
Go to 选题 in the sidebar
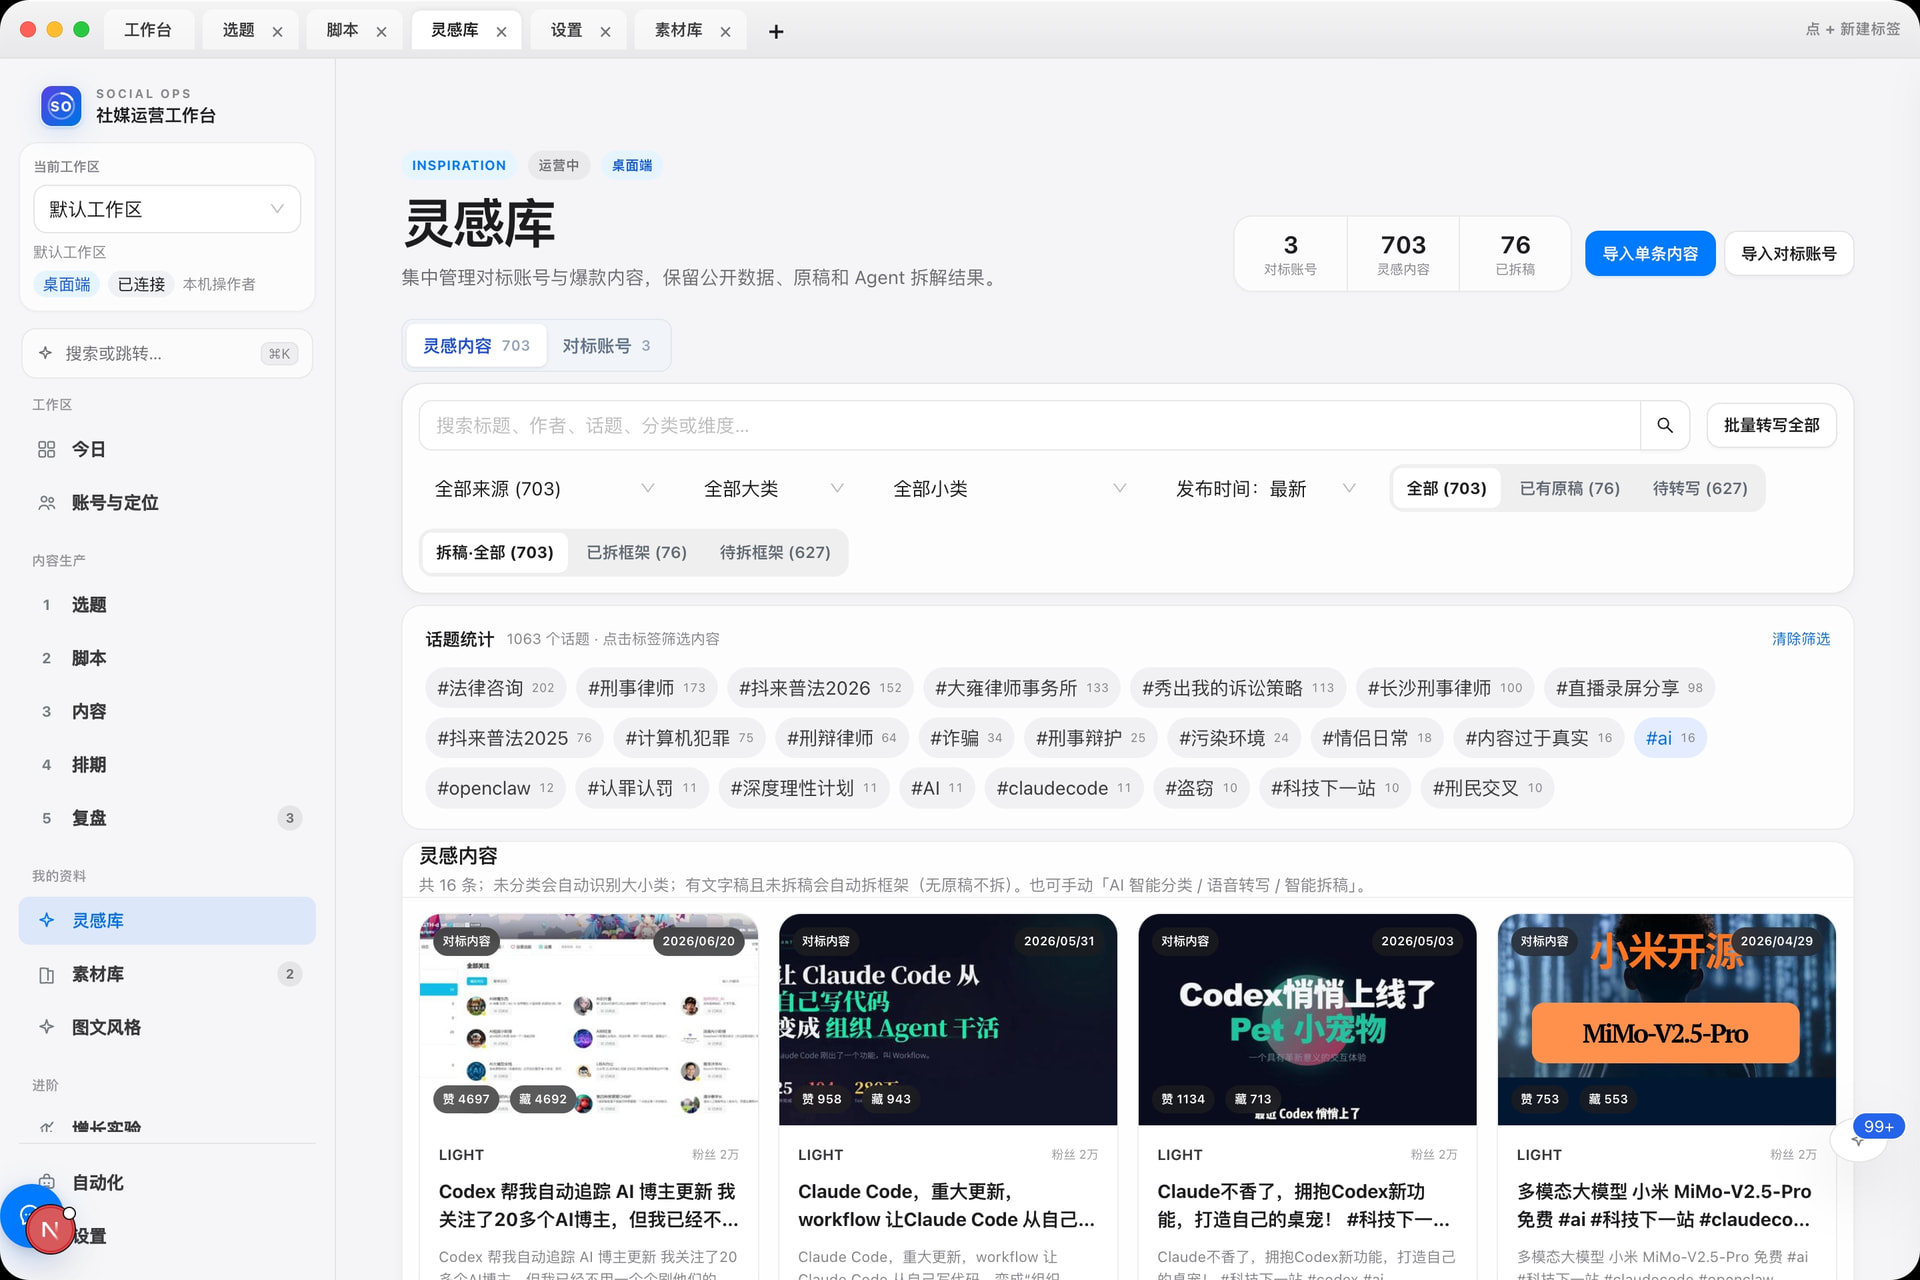click(x=167, y=605)
